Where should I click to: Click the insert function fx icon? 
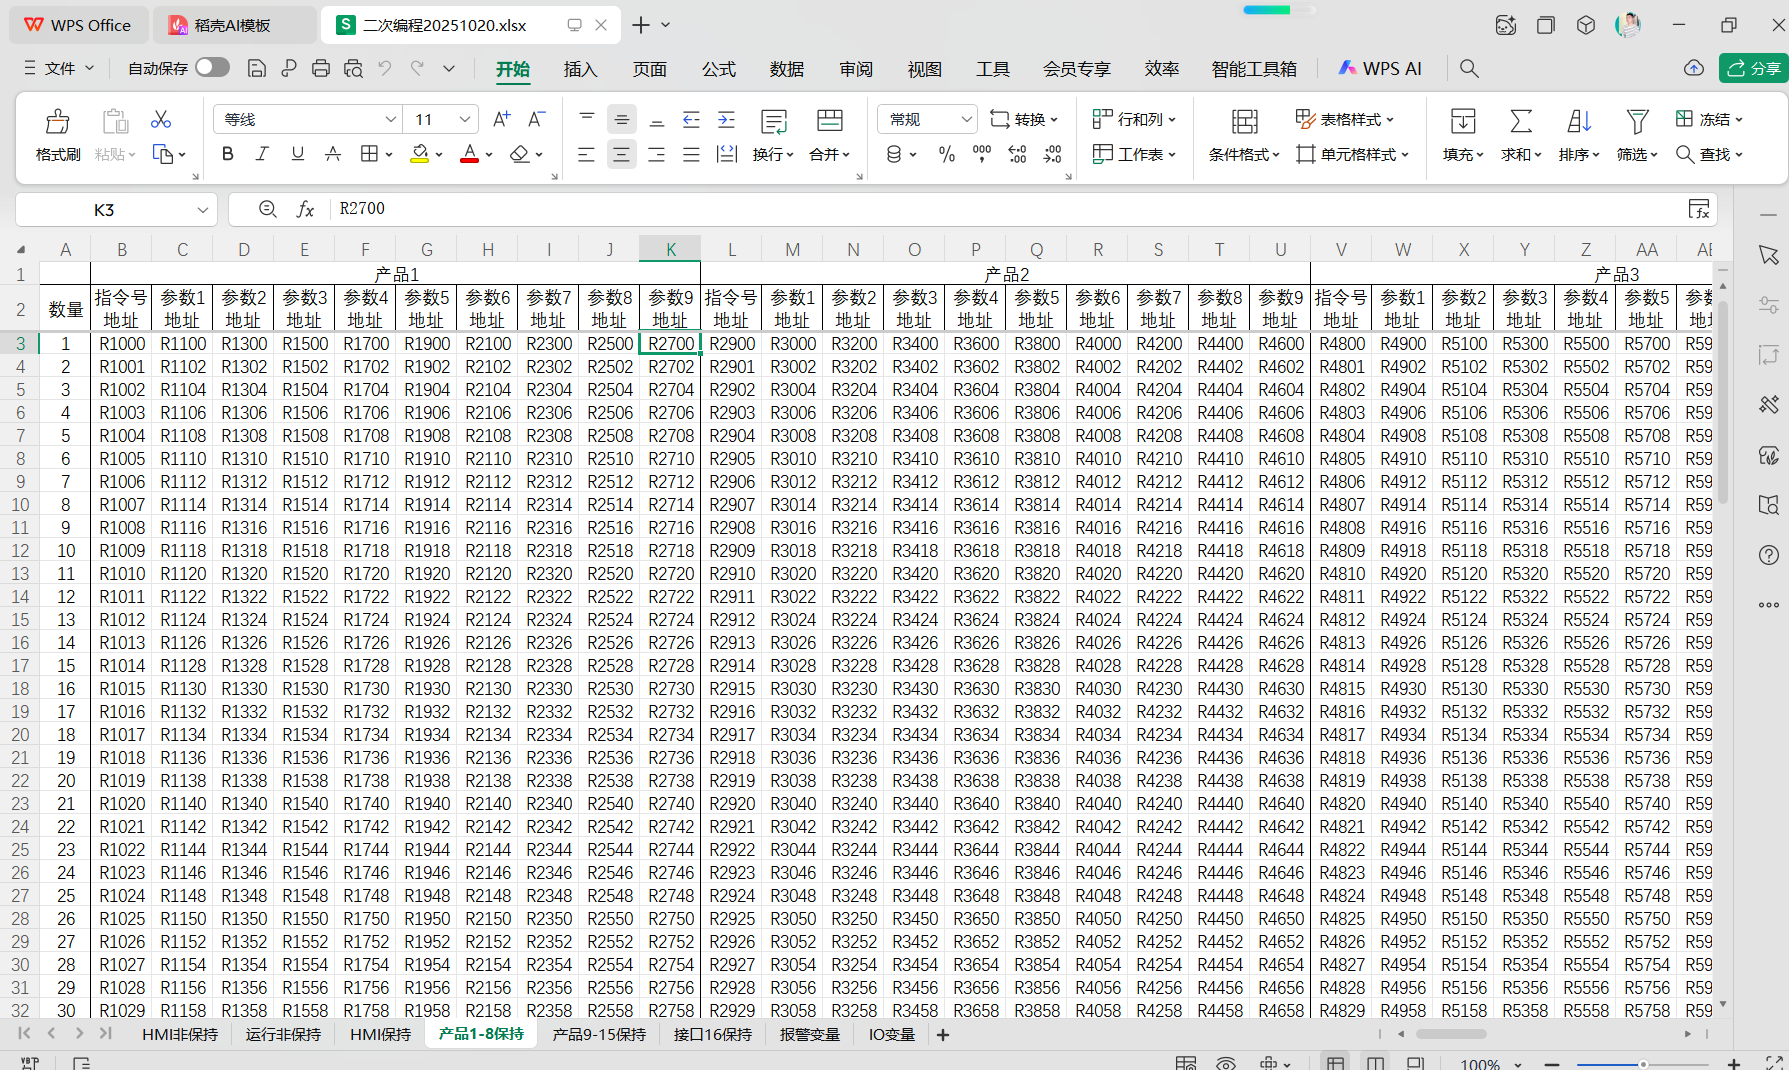306,209
